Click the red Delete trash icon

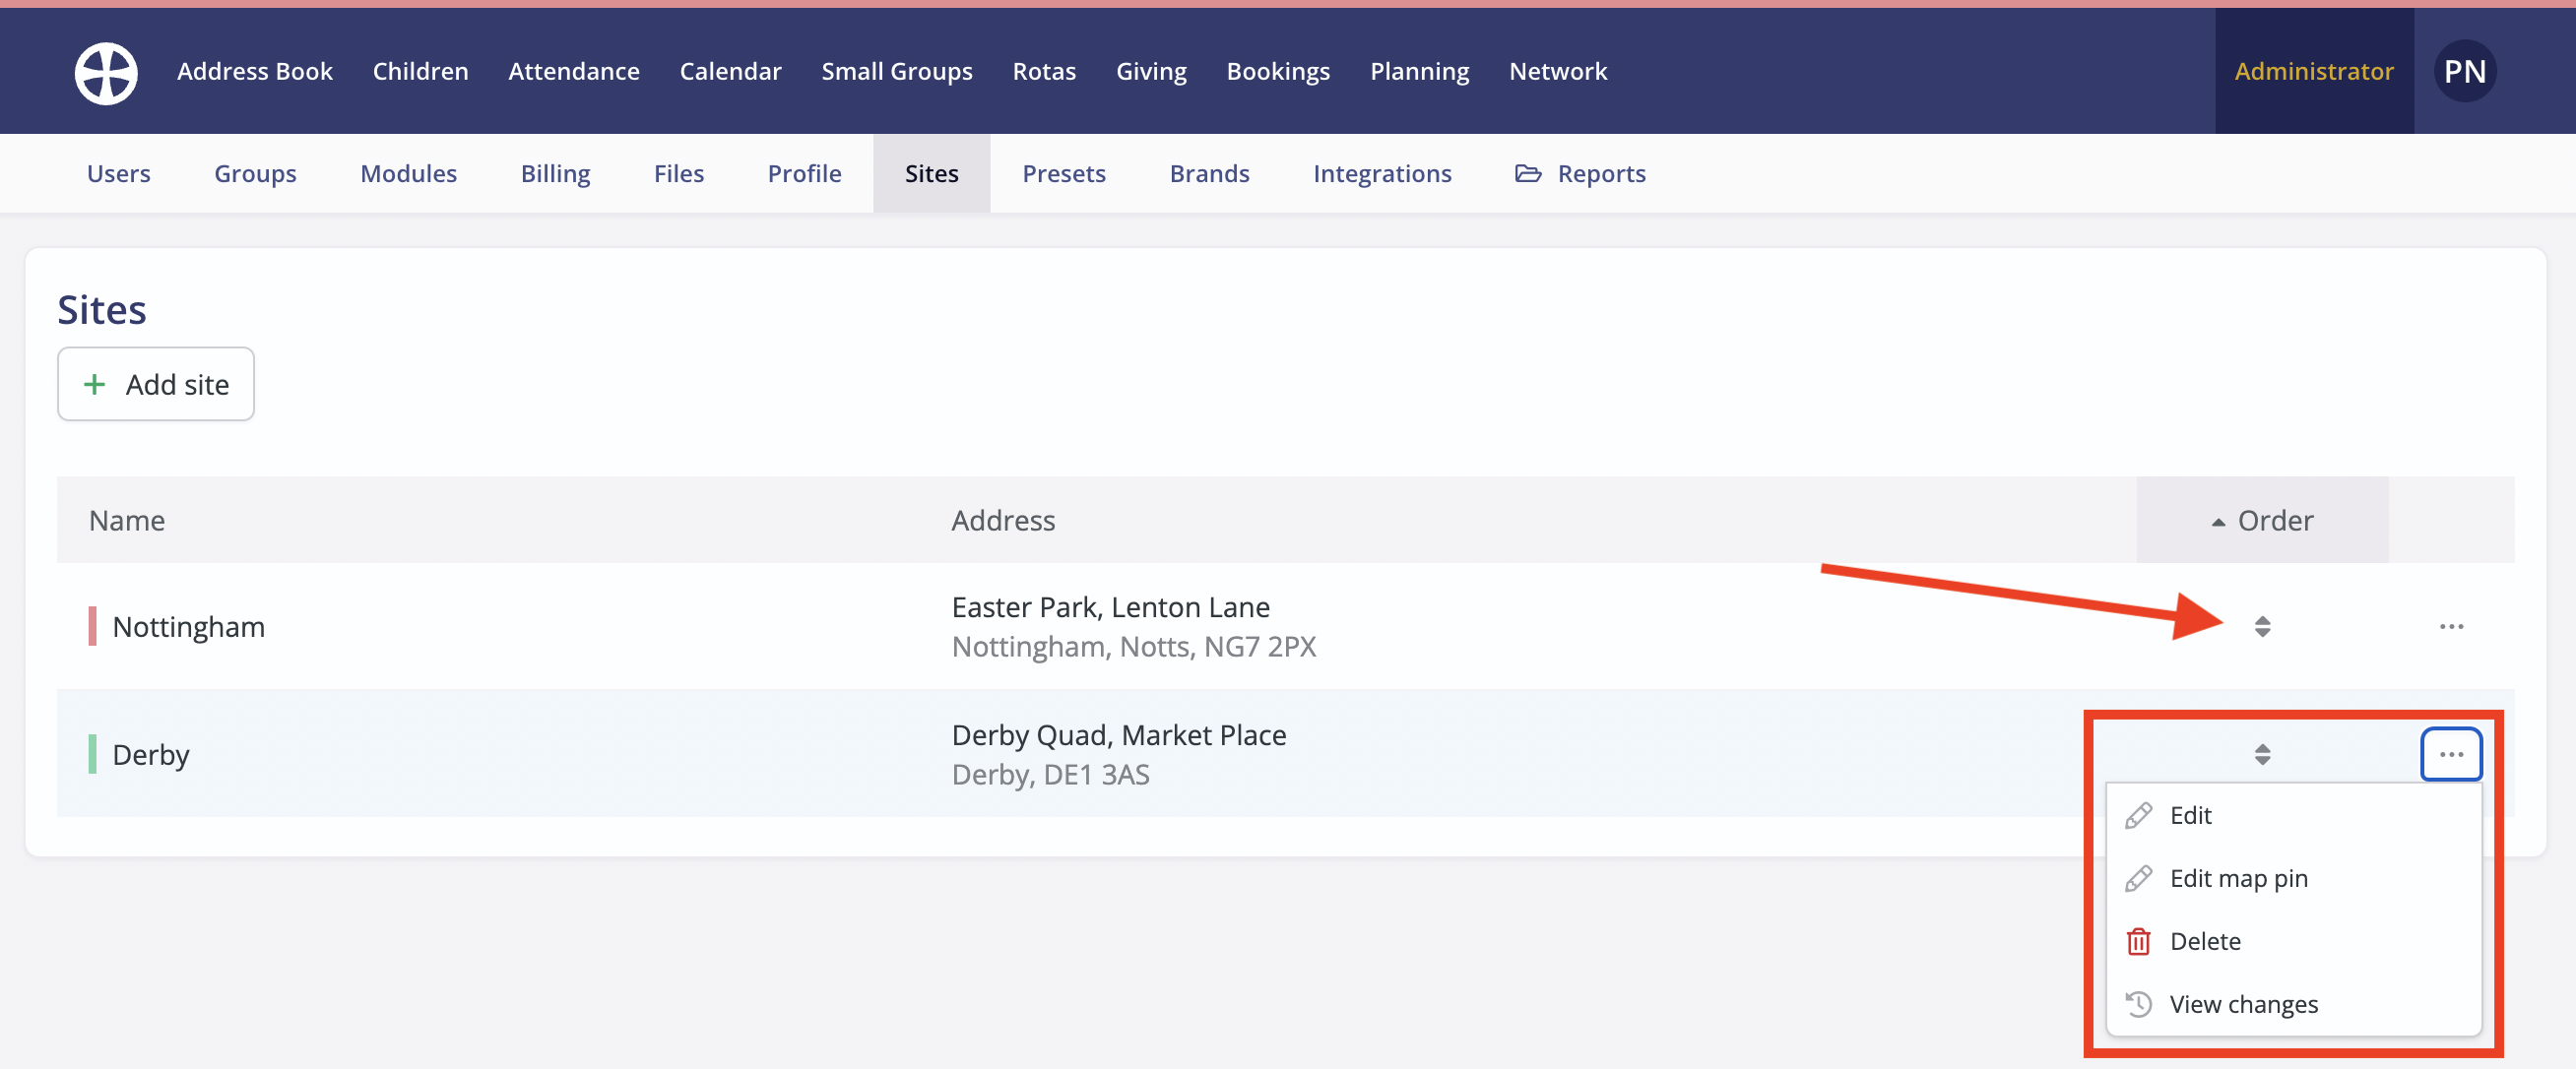(x=2138, y=942)
